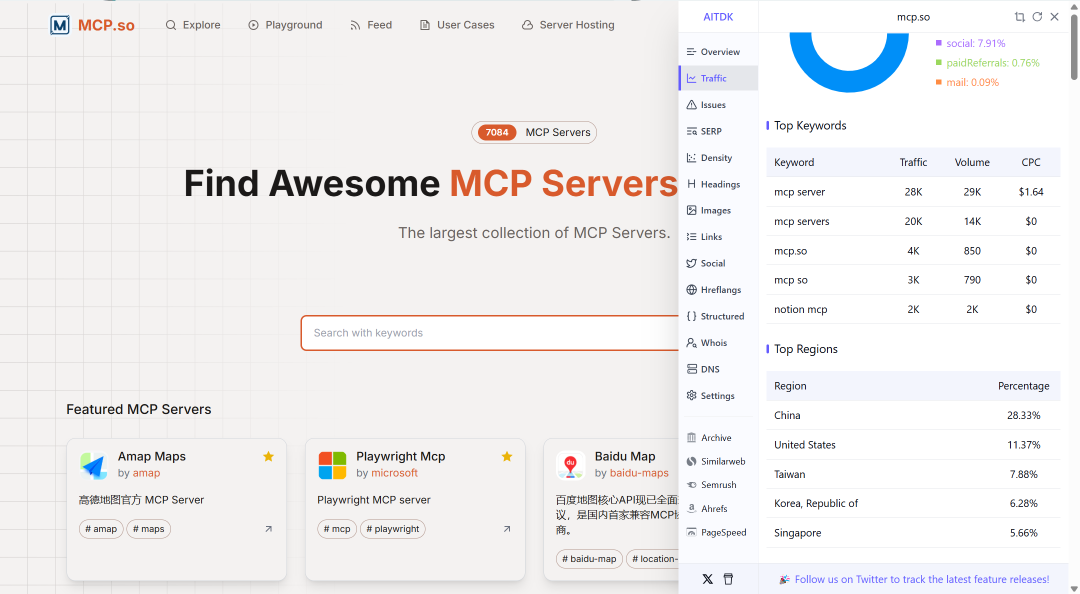The height and width of the screenshot is (594, 1080).
Task: Open the SERP section
Action: point(718,131)
